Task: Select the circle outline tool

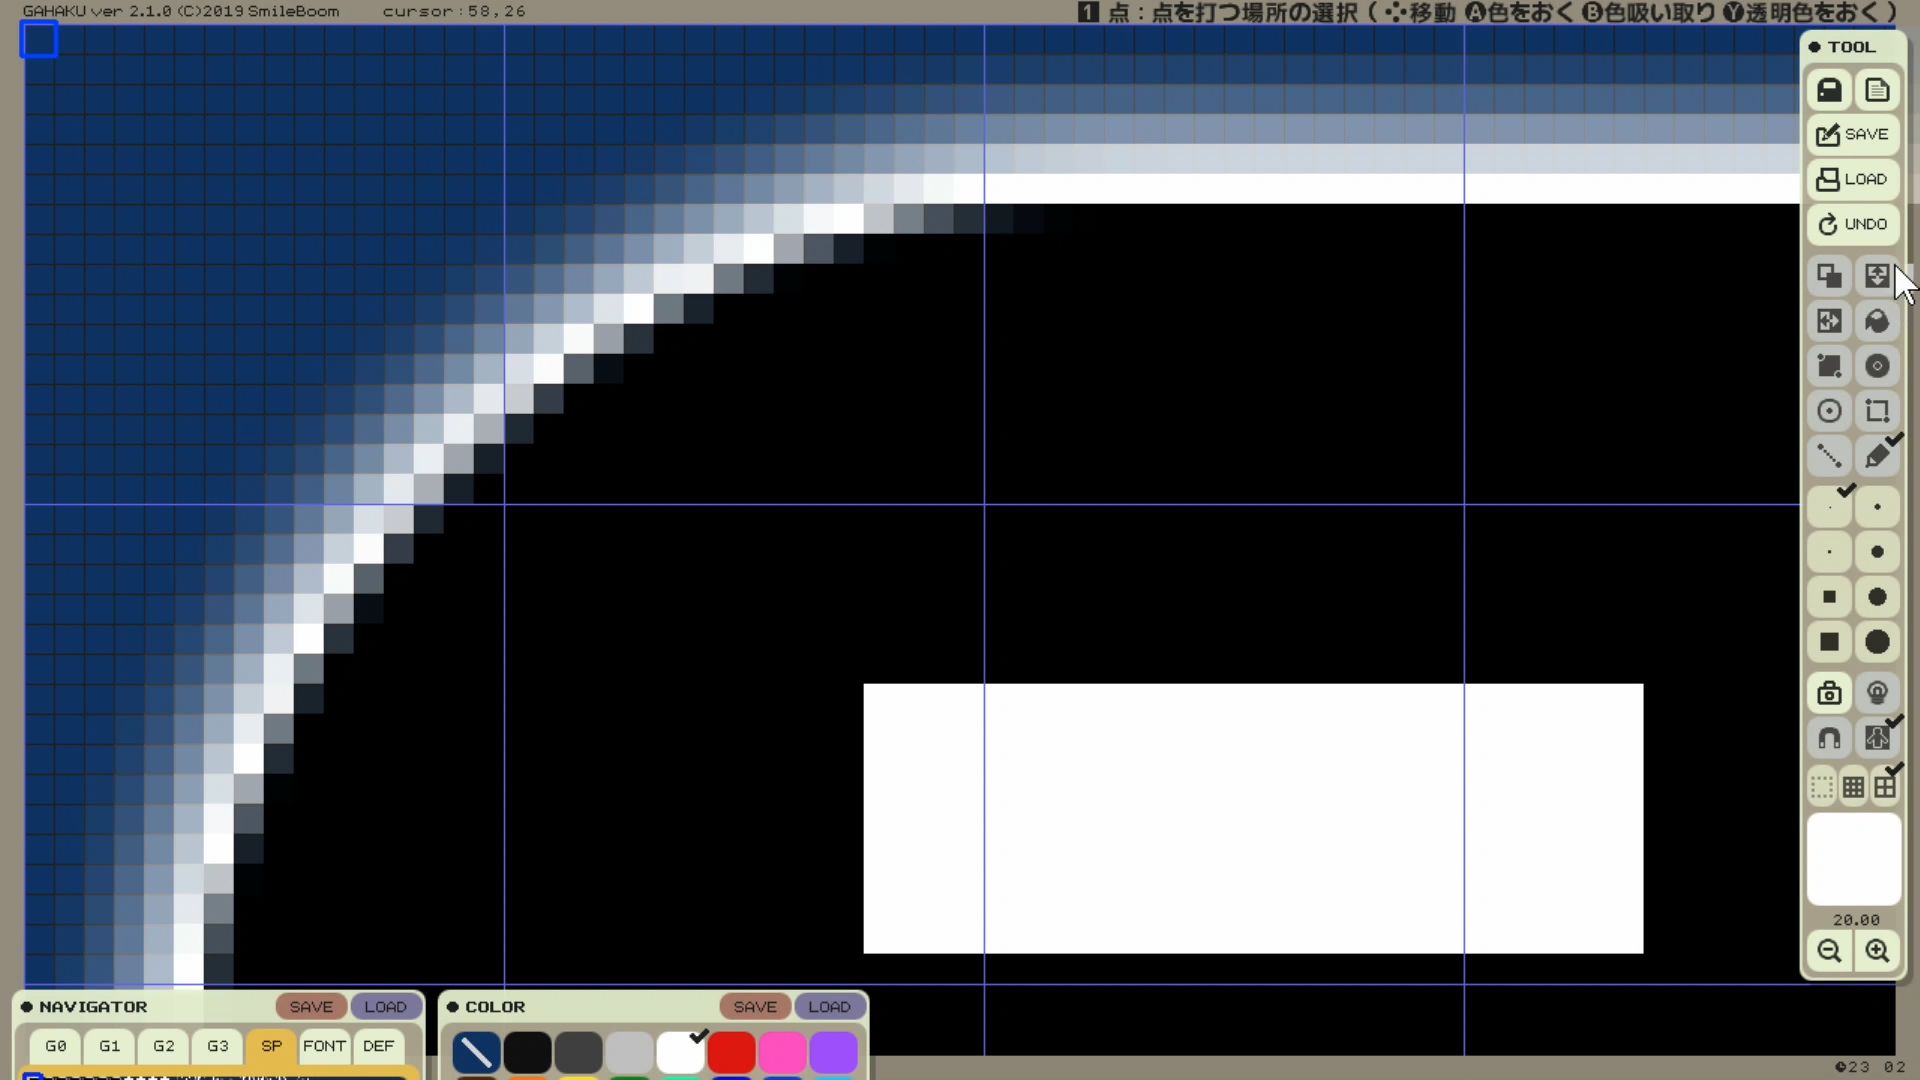Action: click(1829, 411)
